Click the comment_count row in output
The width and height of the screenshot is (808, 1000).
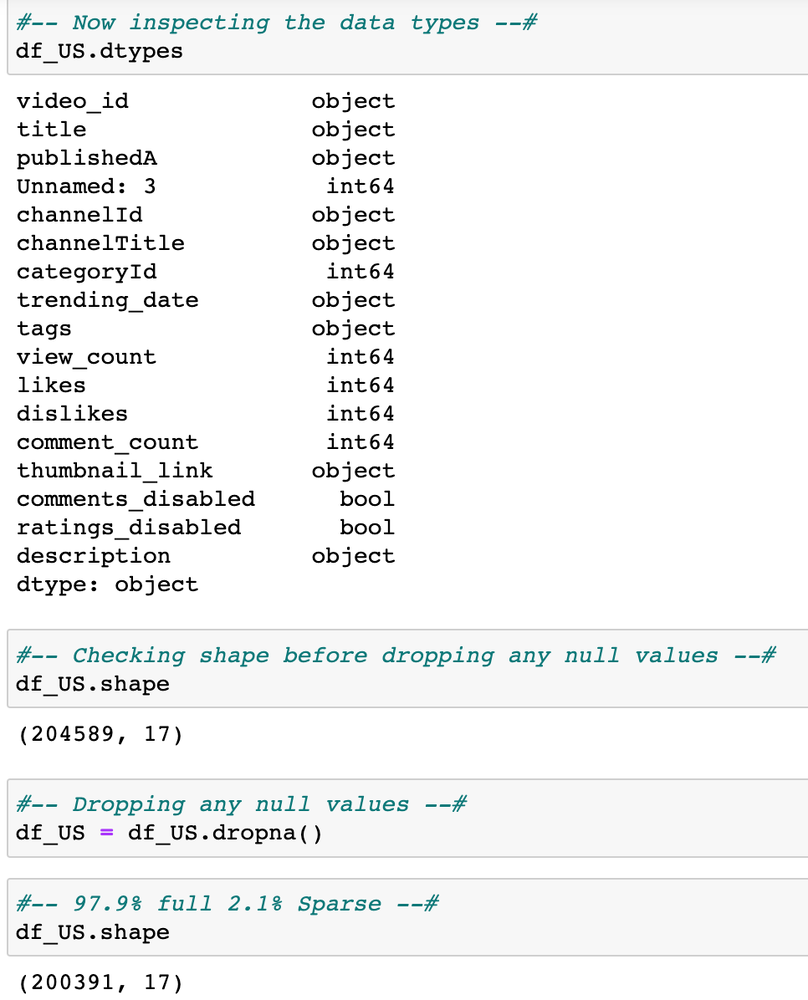pyautogui.click(x=107, y=442)
